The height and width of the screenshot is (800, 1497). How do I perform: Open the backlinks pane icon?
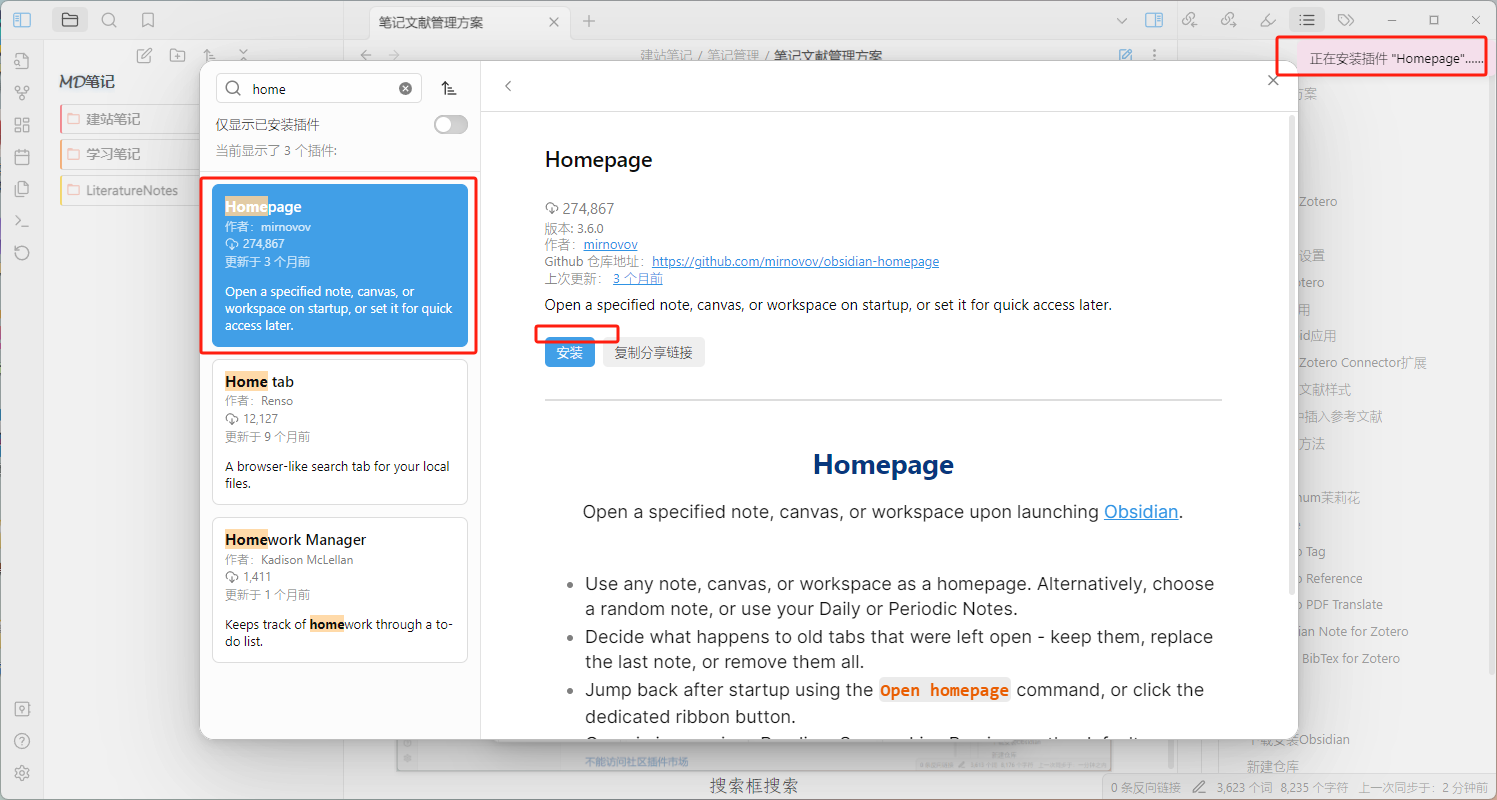click(1189, 19)
